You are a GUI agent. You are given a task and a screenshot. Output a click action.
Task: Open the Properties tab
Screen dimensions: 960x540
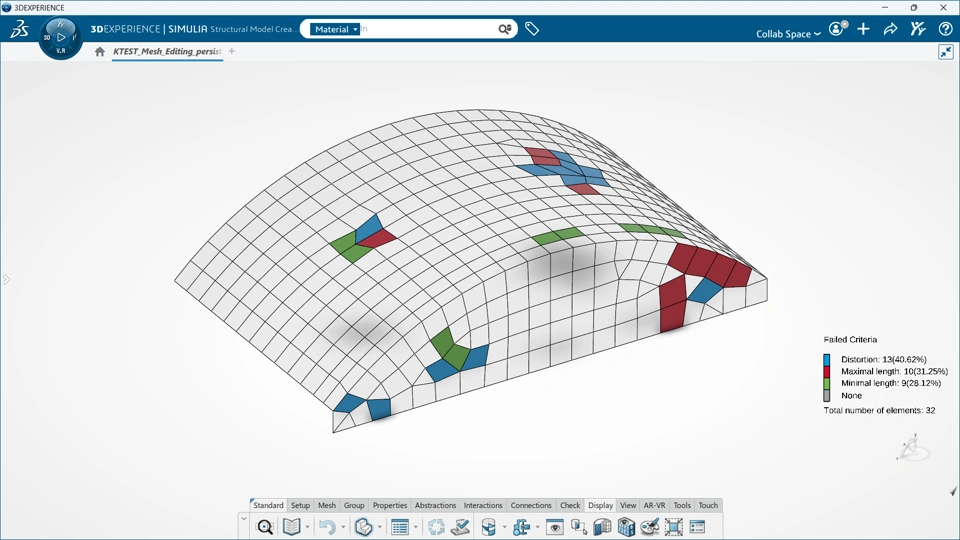pos(390,505)
